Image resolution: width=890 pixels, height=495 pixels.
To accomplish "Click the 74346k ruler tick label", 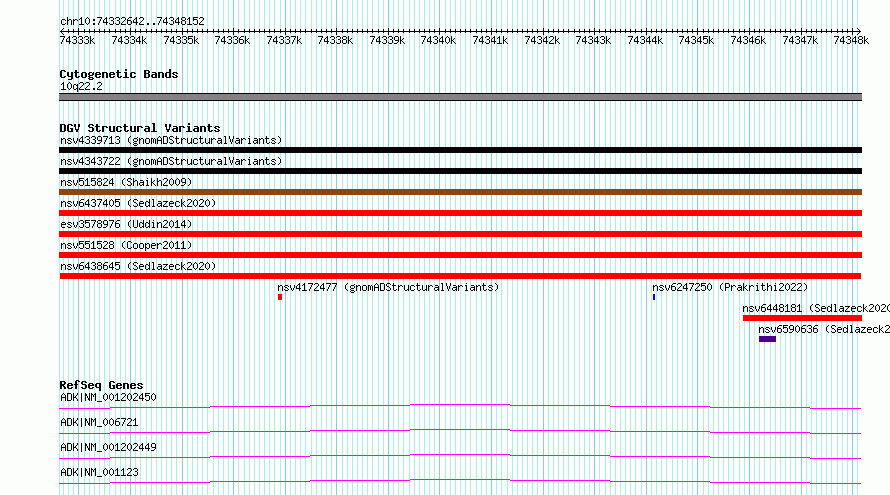I will click(x=748, y=40).
